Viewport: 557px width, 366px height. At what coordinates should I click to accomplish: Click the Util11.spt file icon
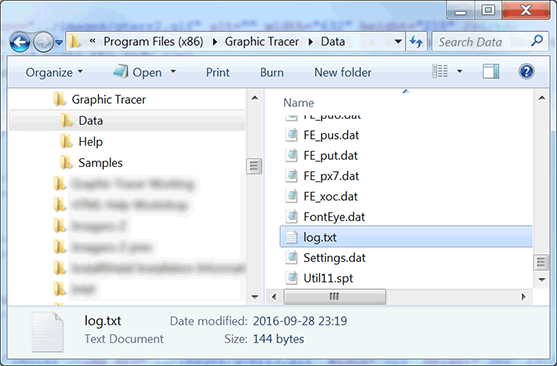[291, 278]
